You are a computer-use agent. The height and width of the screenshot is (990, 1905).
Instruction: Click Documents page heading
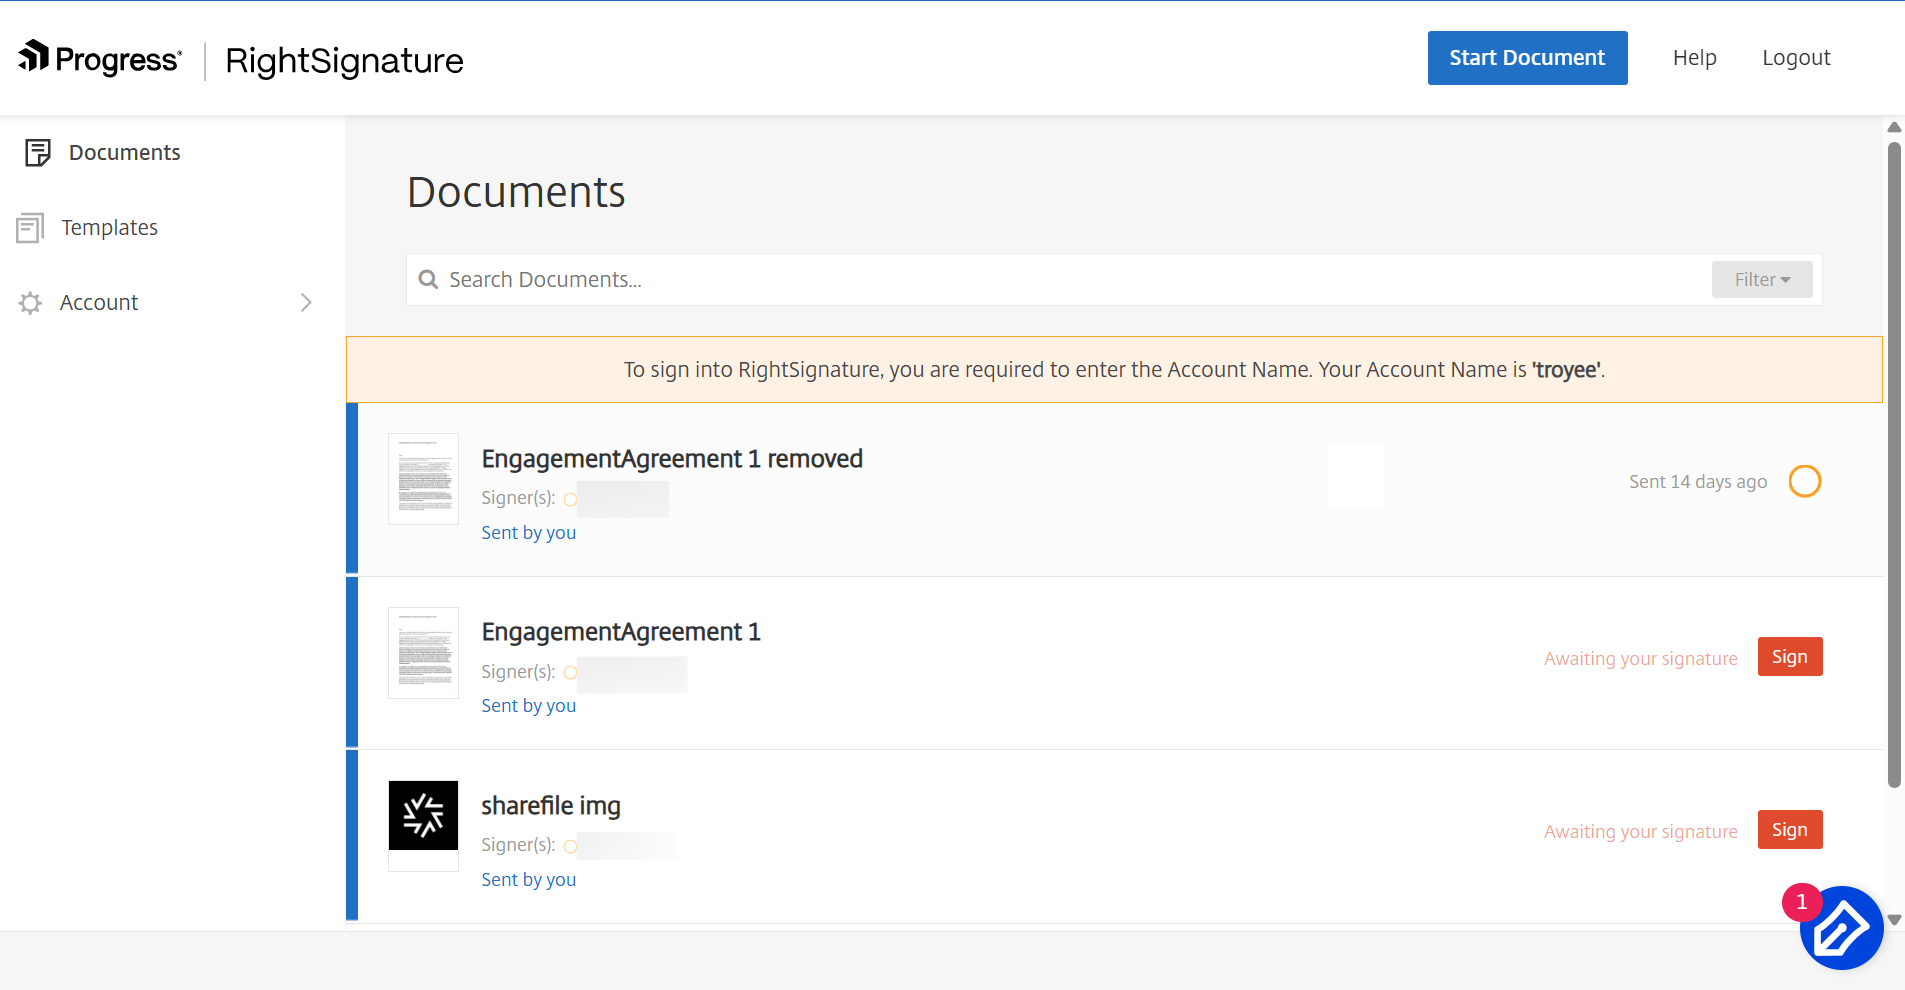(516, 192)
